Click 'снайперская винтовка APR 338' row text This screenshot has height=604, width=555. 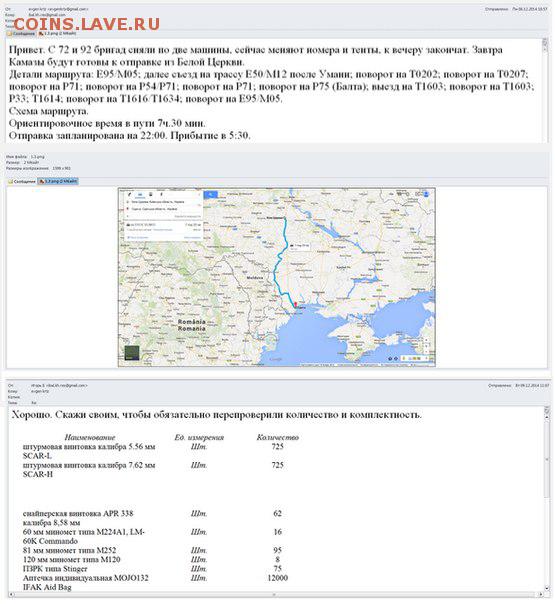click(x=78, y=513)
